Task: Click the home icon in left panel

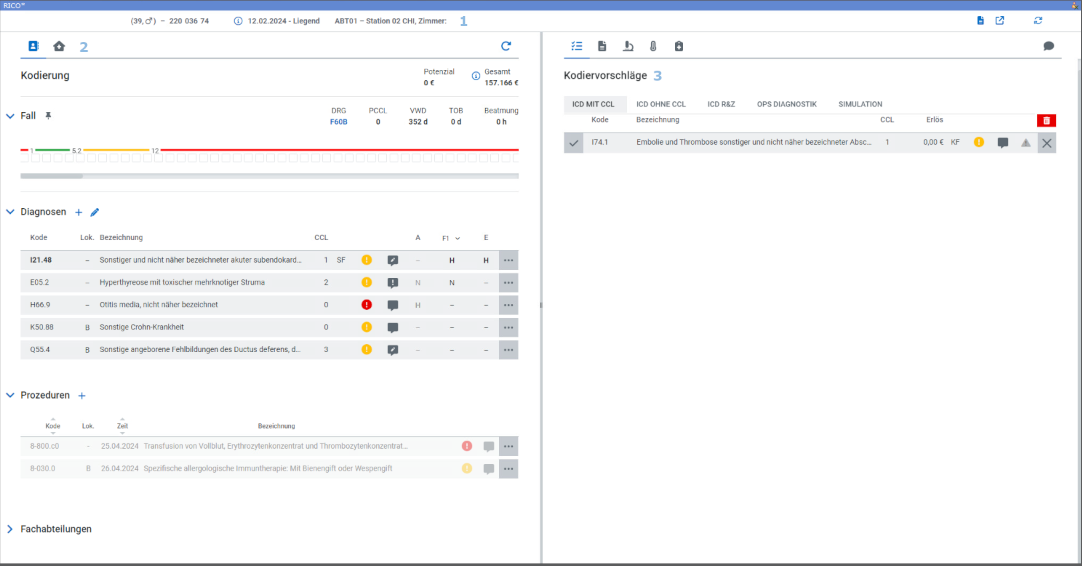Action: 59,46
